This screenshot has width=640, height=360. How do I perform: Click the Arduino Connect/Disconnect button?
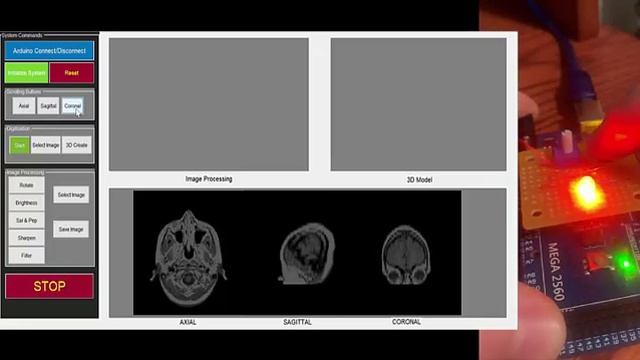coord(49,51)
